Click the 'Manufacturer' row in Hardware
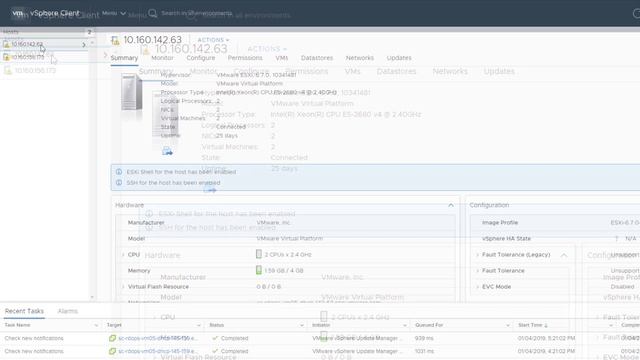The image size is (640, 360). pos(285,223)
